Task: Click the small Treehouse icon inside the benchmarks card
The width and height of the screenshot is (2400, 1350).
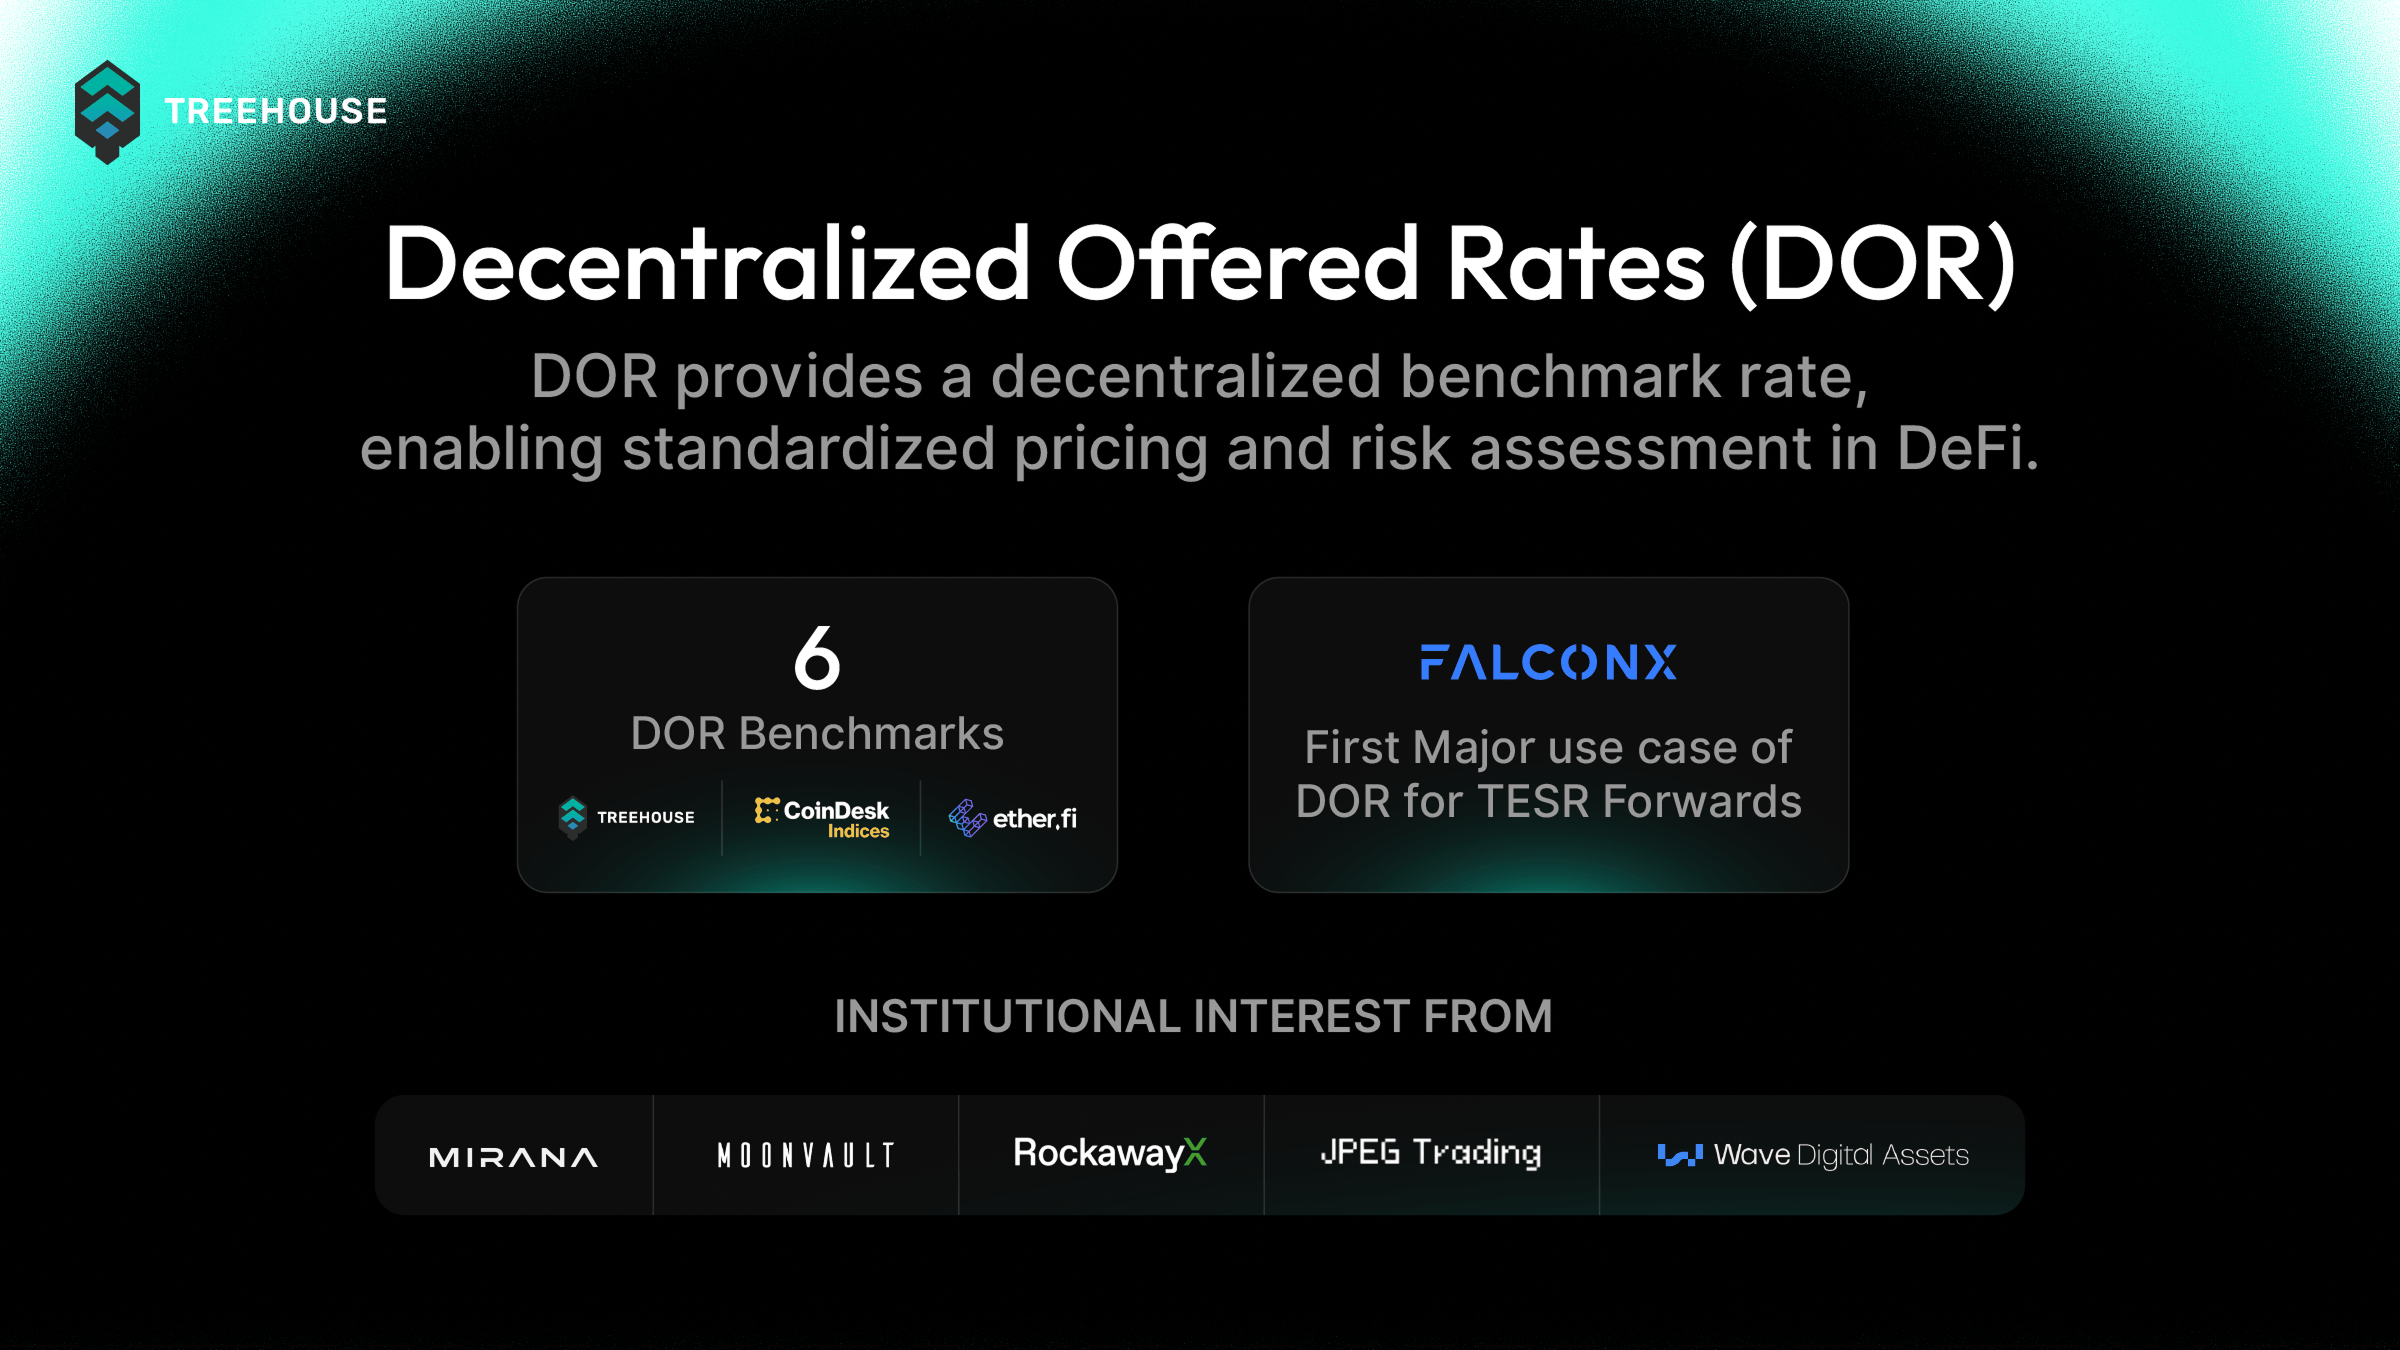Action: [x=573, y=817]
